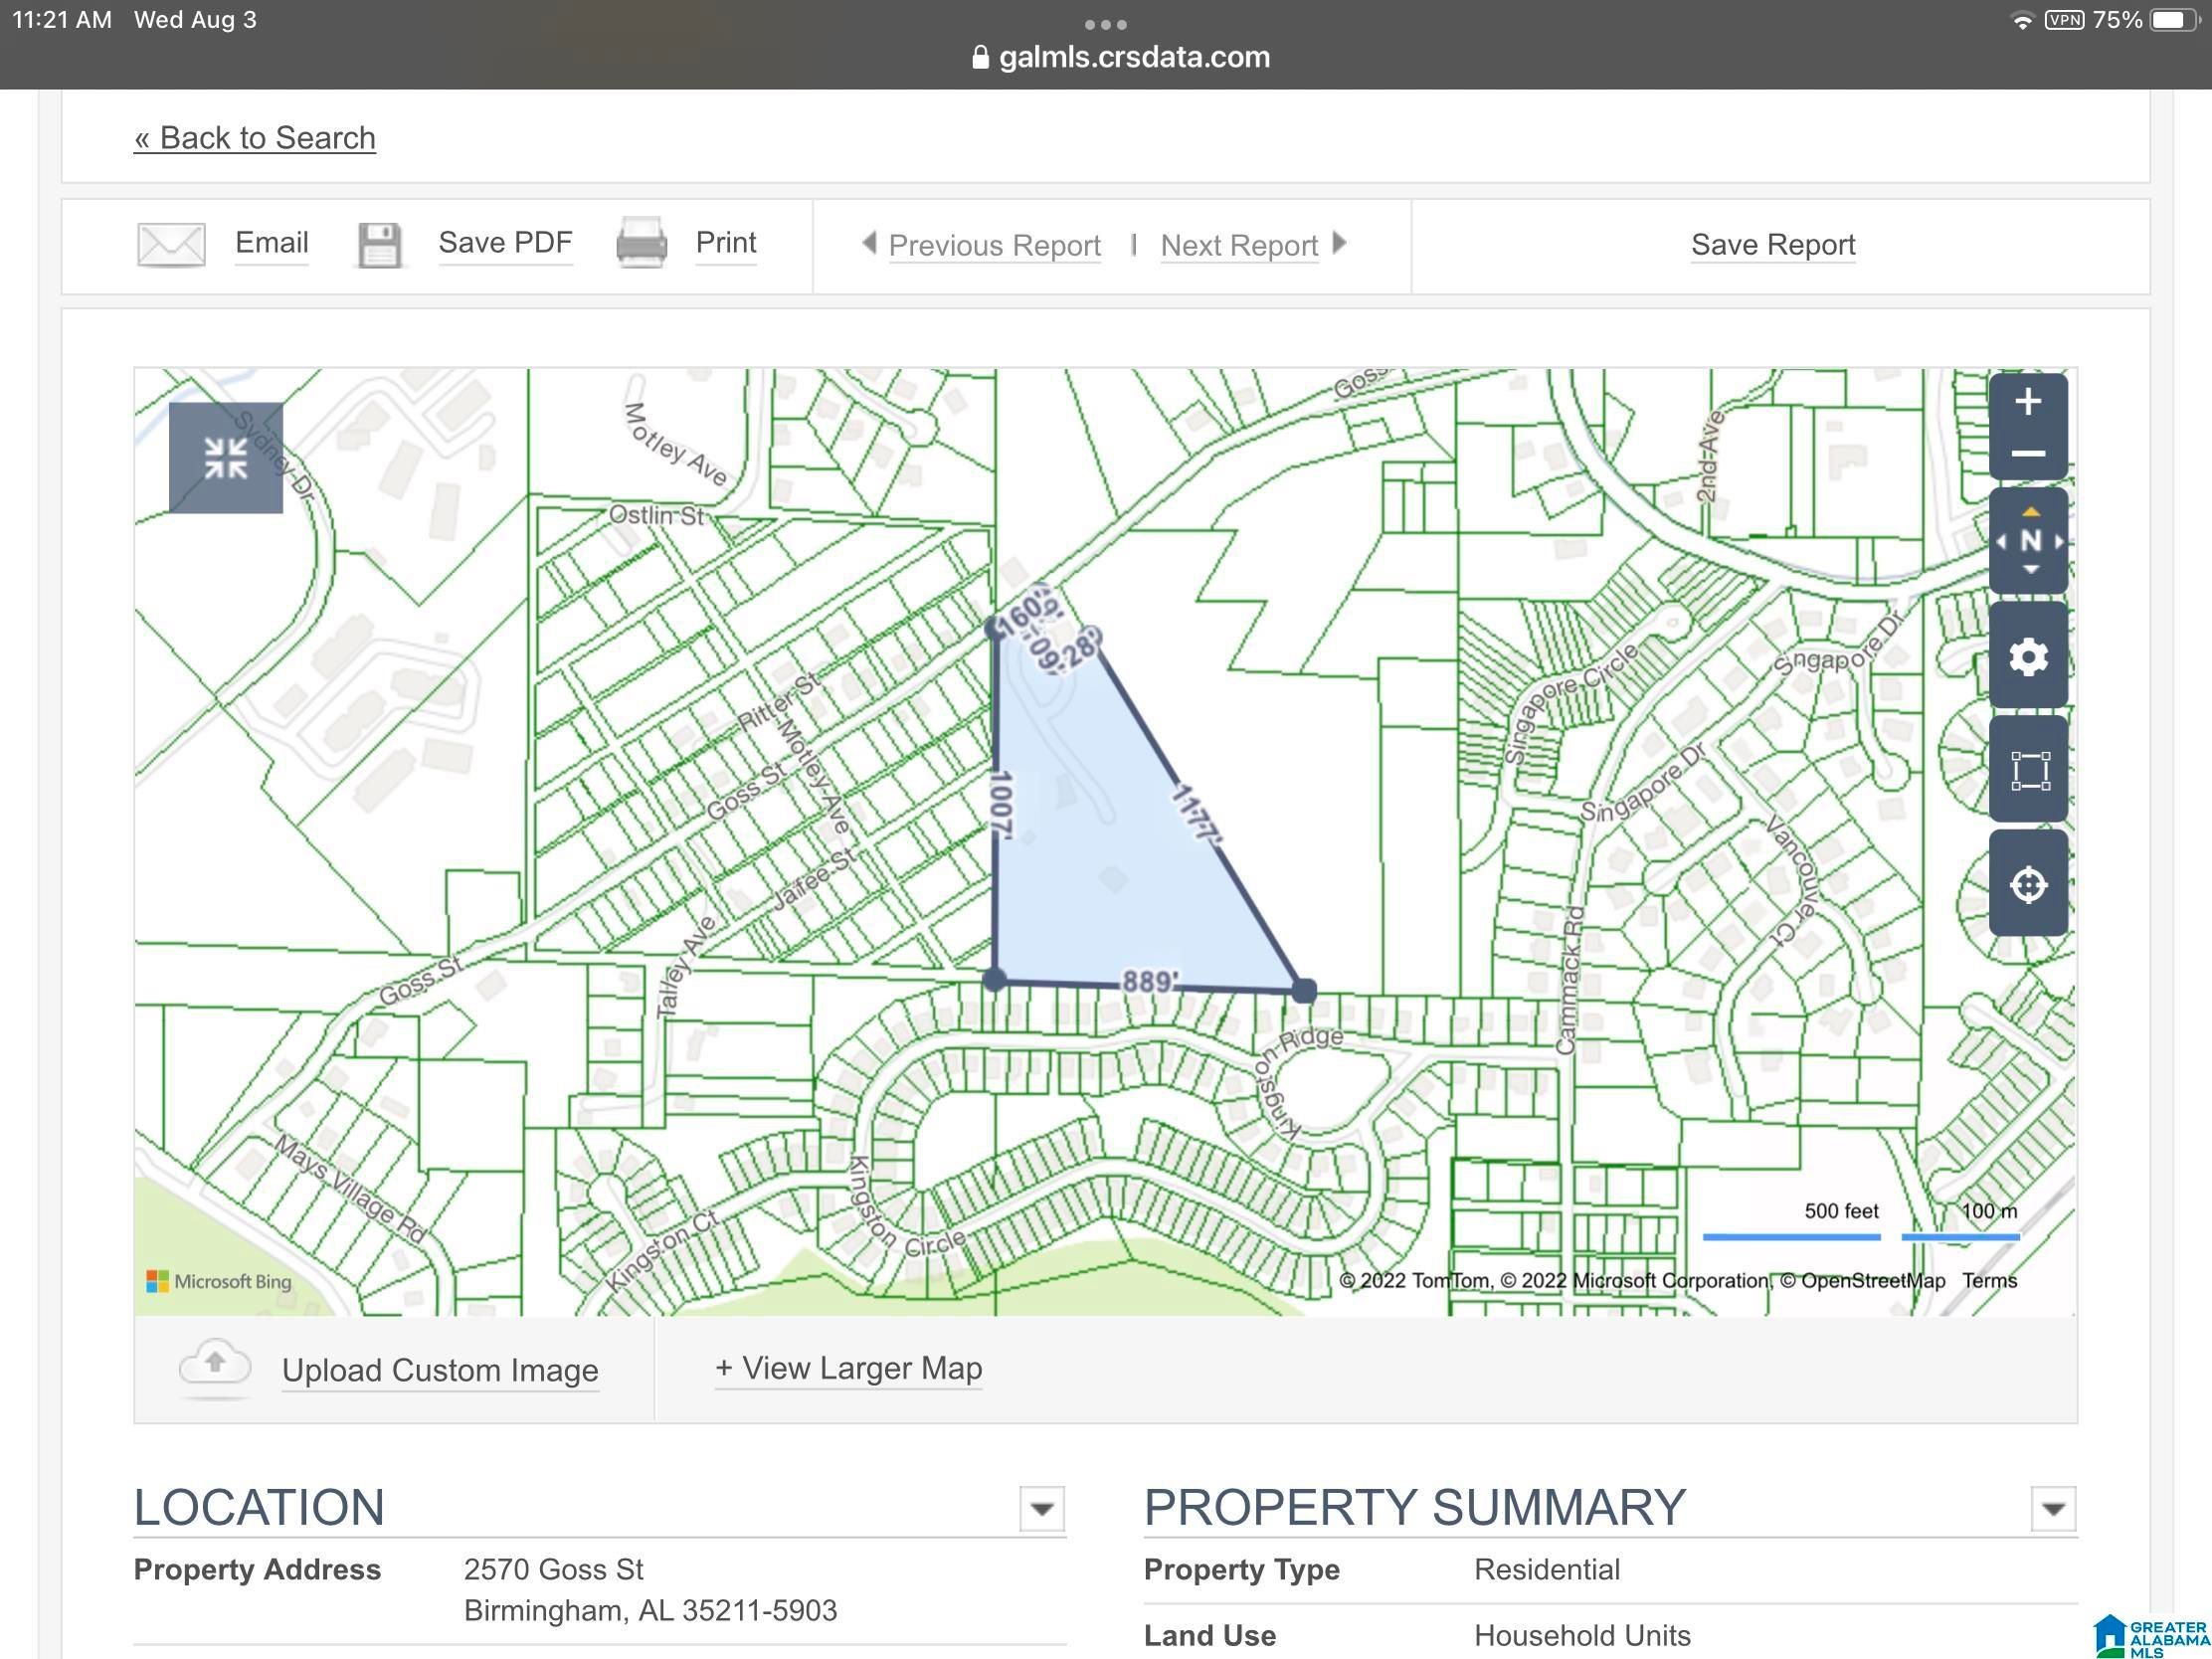Click the Save PDF link

point(505,243)
